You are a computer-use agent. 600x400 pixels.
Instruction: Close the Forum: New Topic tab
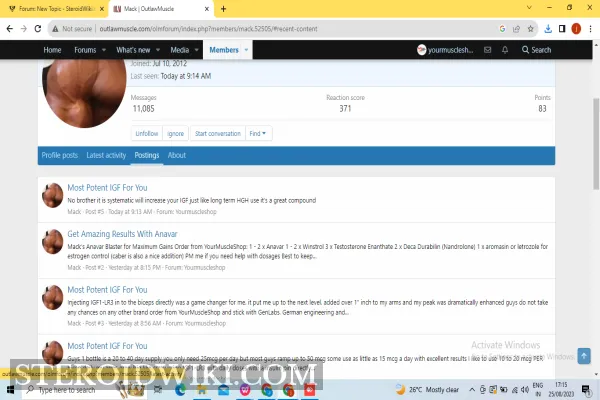pos(102,9)
